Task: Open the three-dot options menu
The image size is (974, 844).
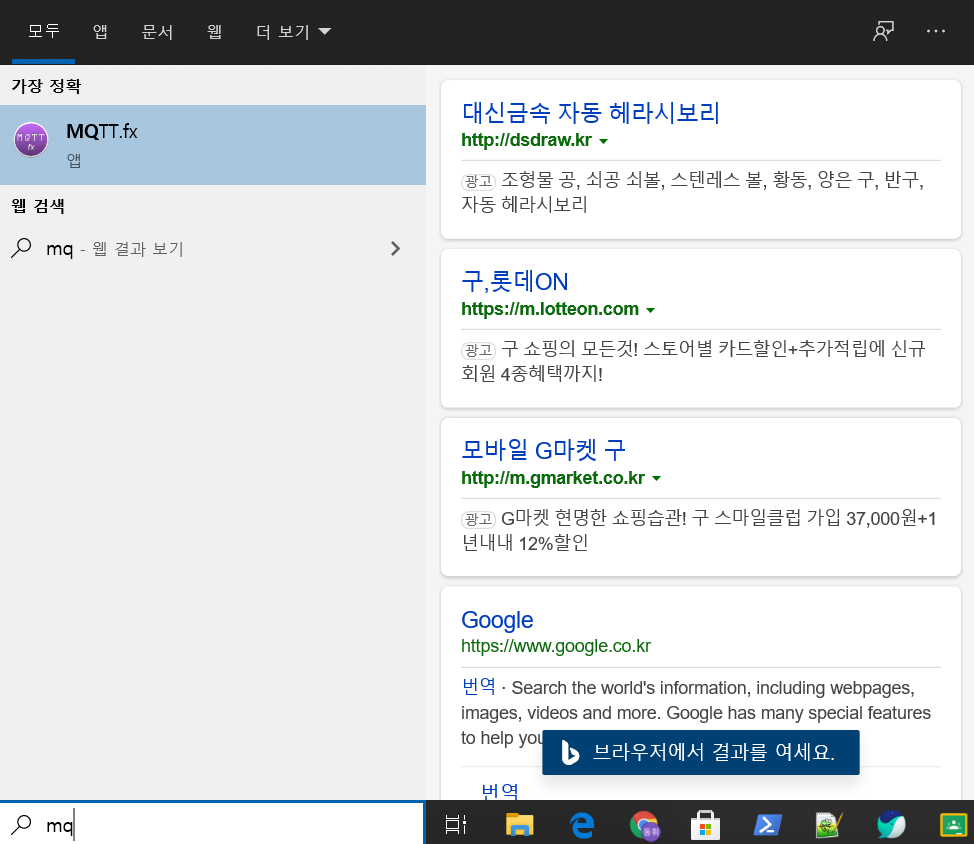Action: click(x=936, y=31)
